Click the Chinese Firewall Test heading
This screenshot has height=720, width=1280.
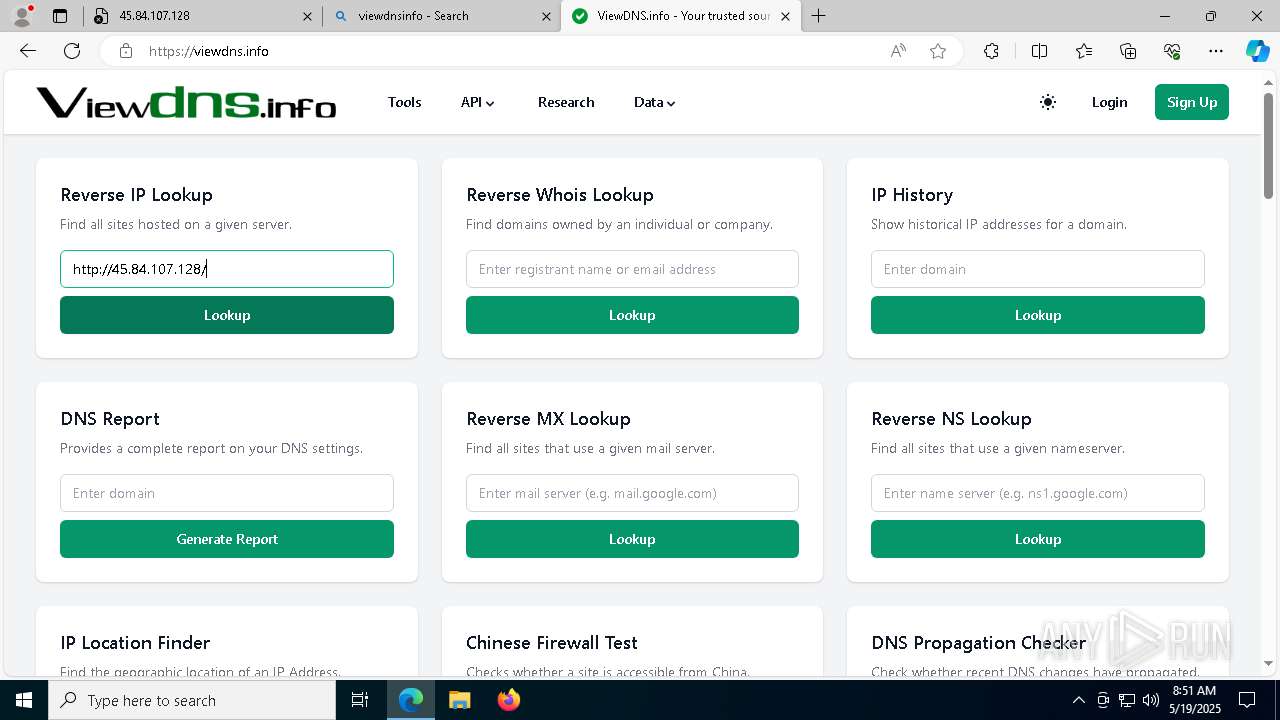[552, 643]
